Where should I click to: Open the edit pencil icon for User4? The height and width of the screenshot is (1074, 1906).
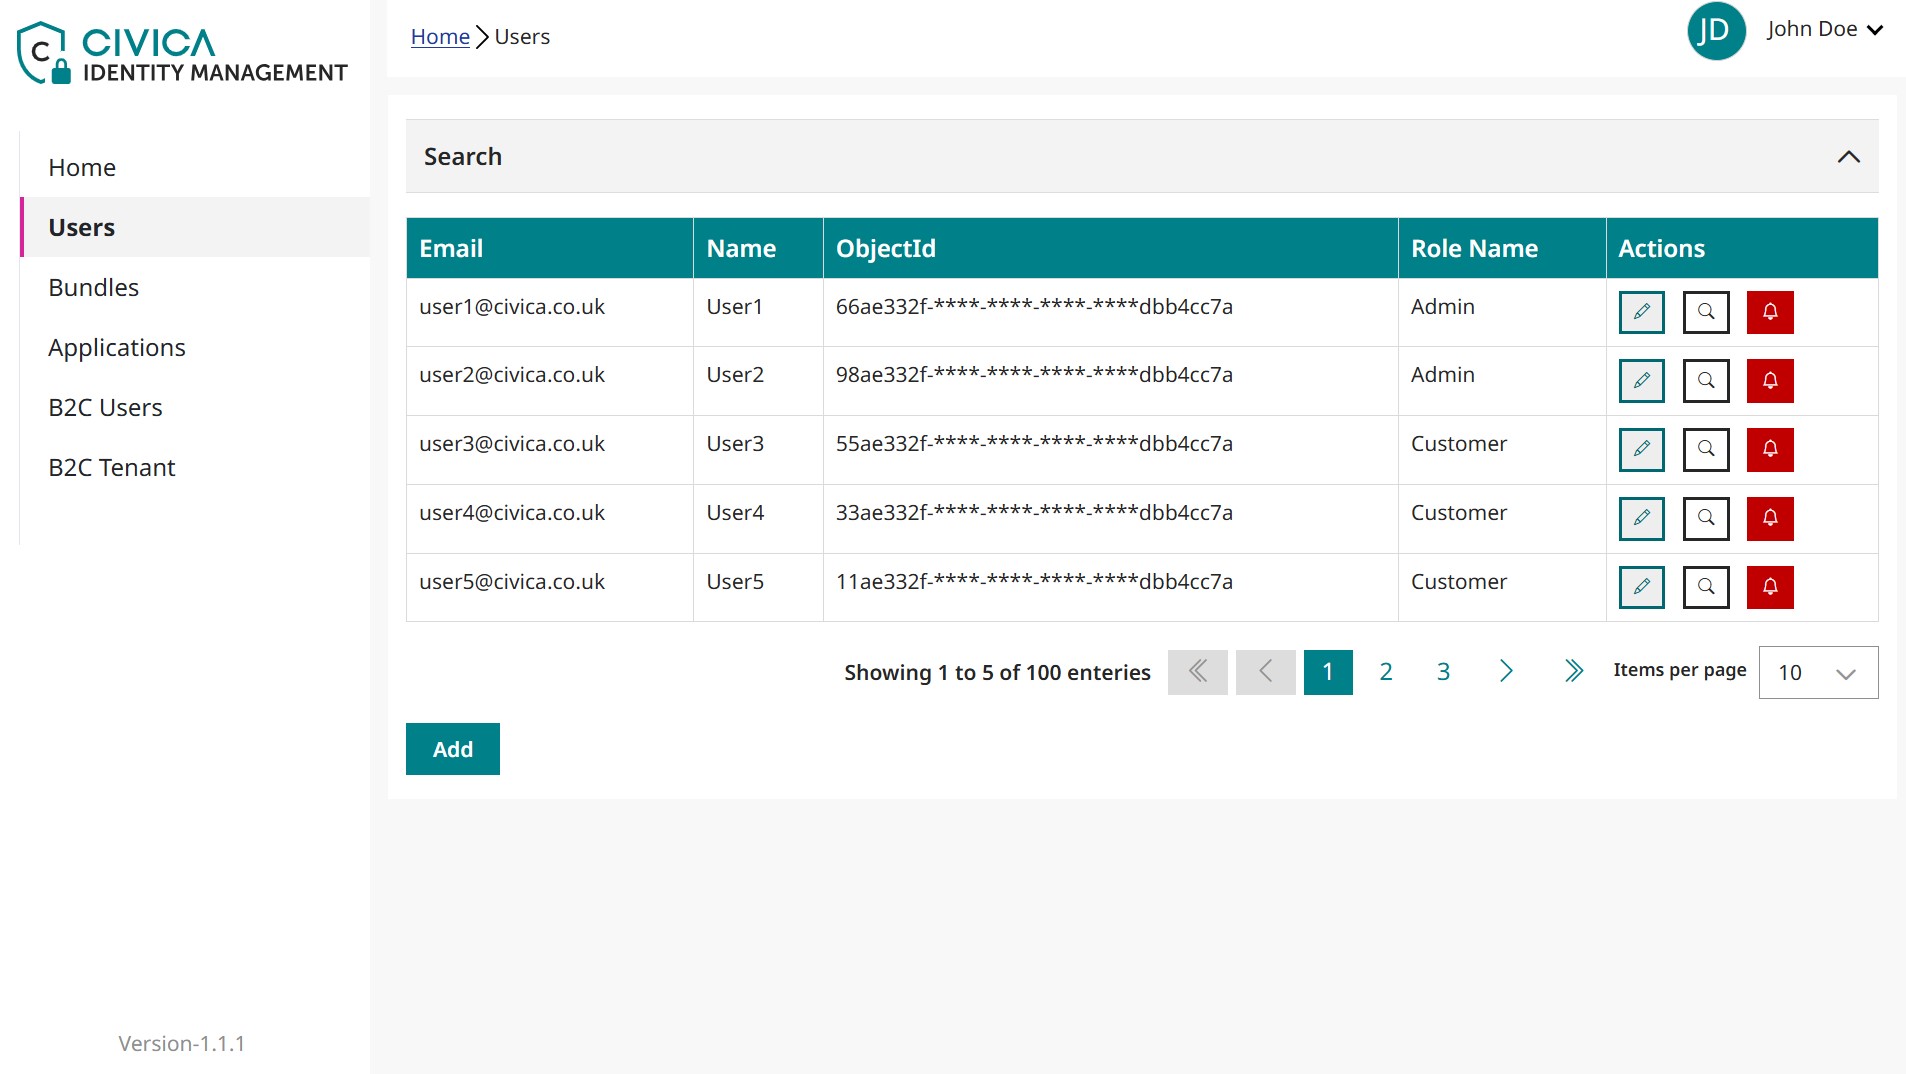coord(1641,518)
